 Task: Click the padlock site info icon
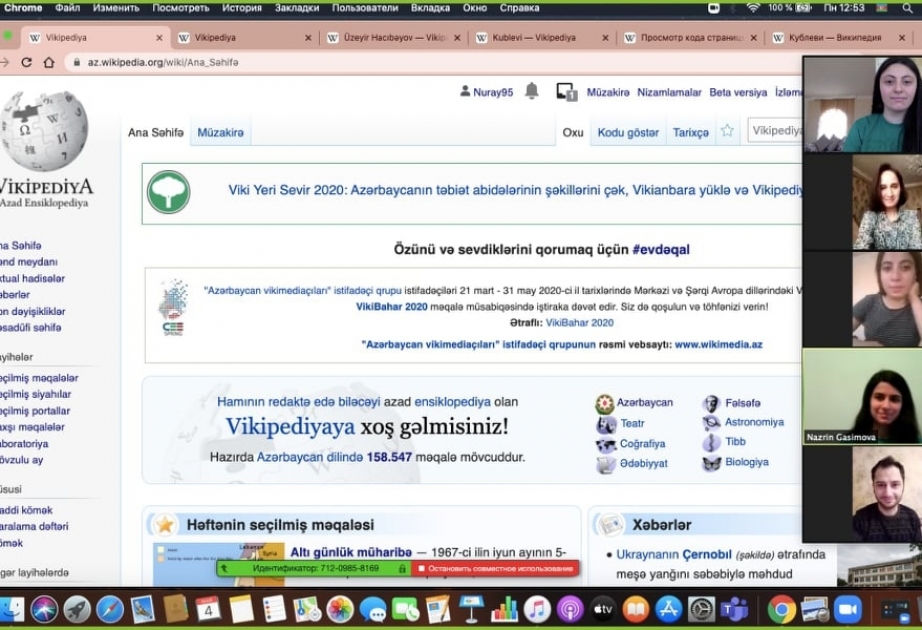(77, 62)
